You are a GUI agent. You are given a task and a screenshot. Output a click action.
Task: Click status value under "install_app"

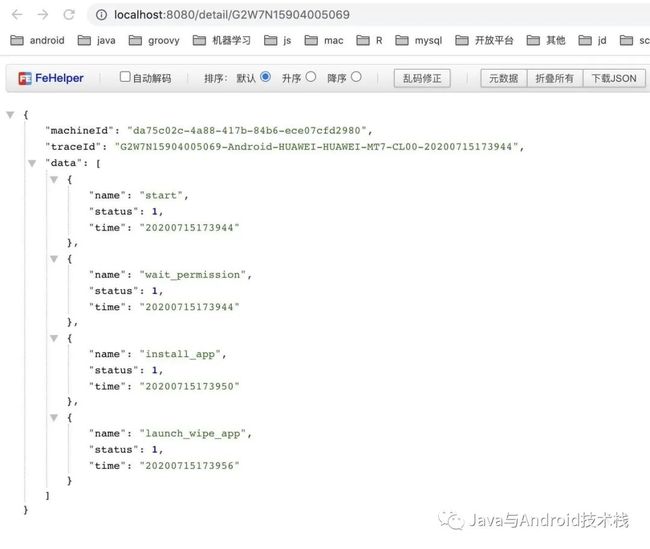click(x=155, y=370)
